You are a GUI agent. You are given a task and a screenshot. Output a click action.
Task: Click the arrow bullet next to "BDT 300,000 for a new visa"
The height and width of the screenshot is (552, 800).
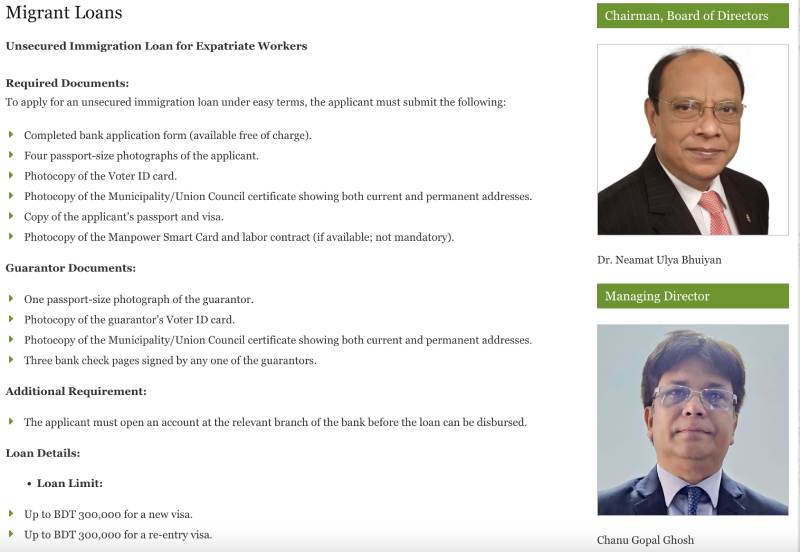point(11,513)
